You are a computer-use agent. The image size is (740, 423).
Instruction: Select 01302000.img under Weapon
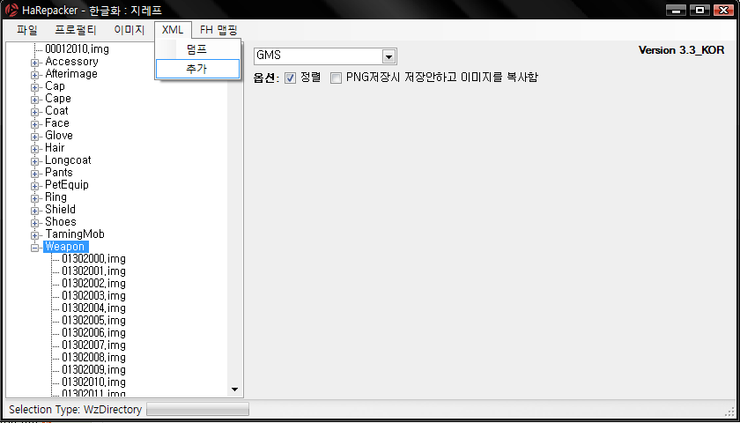click(93, 259)
